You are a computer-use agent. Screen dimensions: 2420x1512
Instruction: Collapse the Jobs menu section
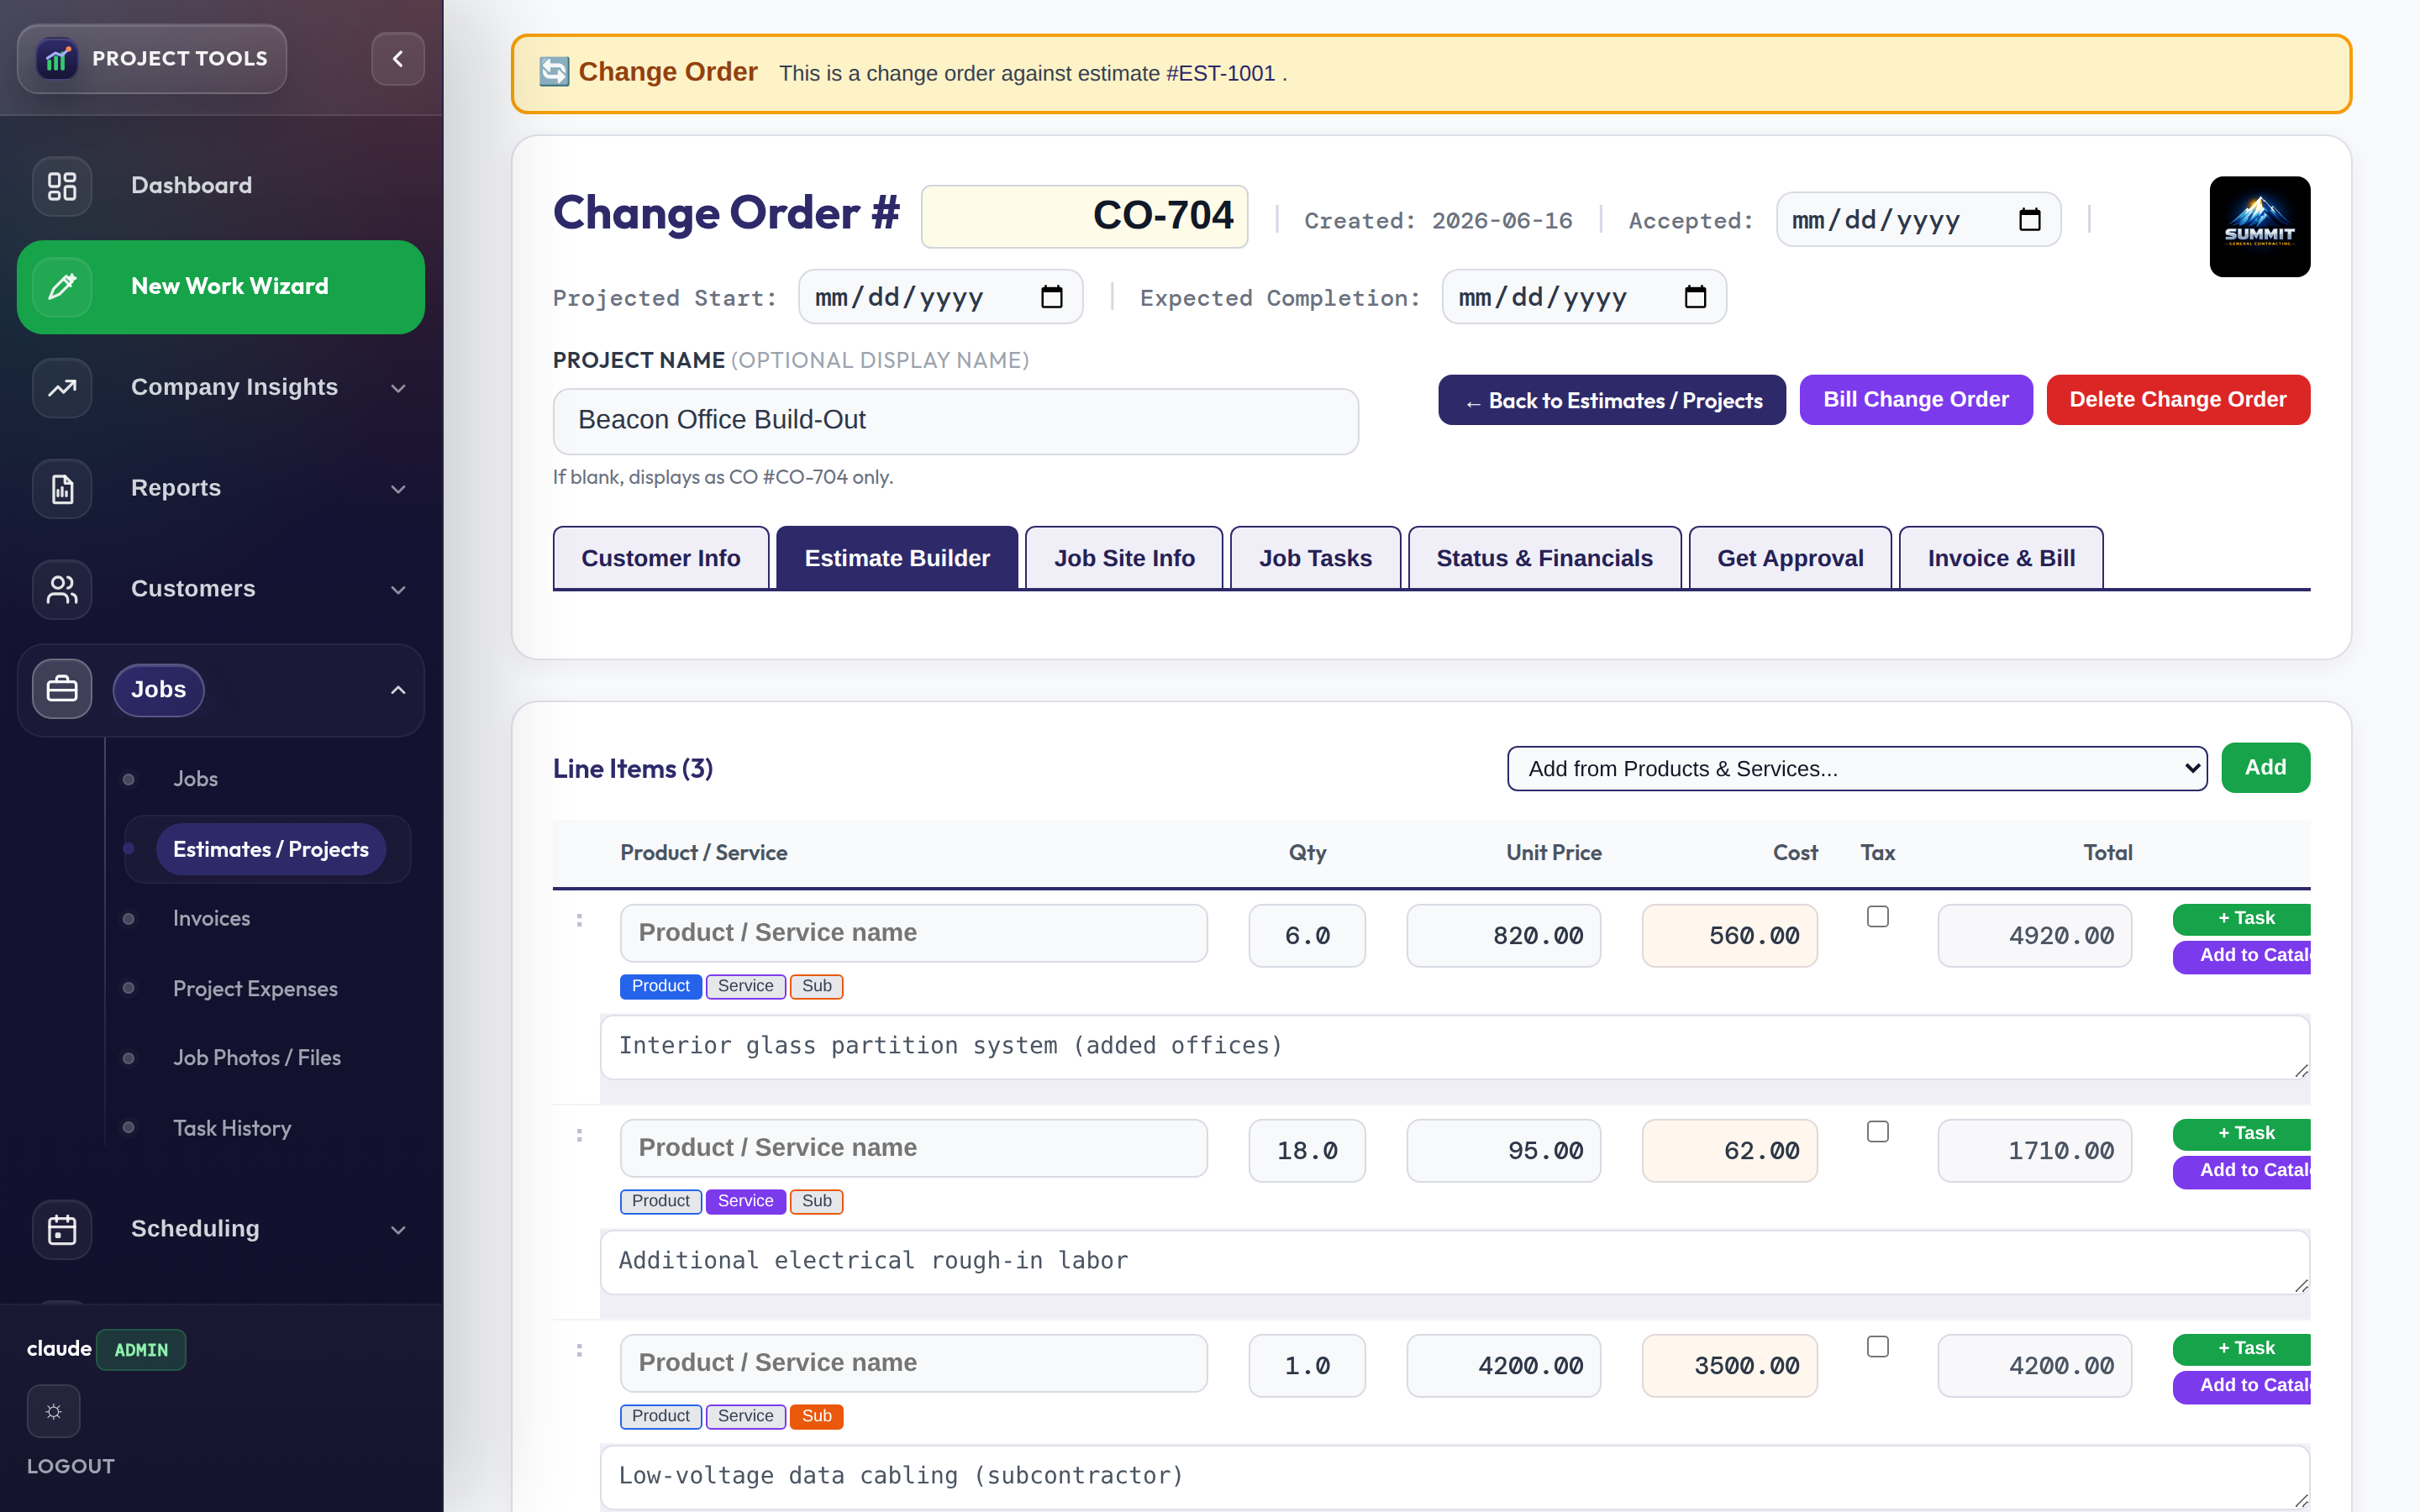pyautogui.click(x=398, y=690)
